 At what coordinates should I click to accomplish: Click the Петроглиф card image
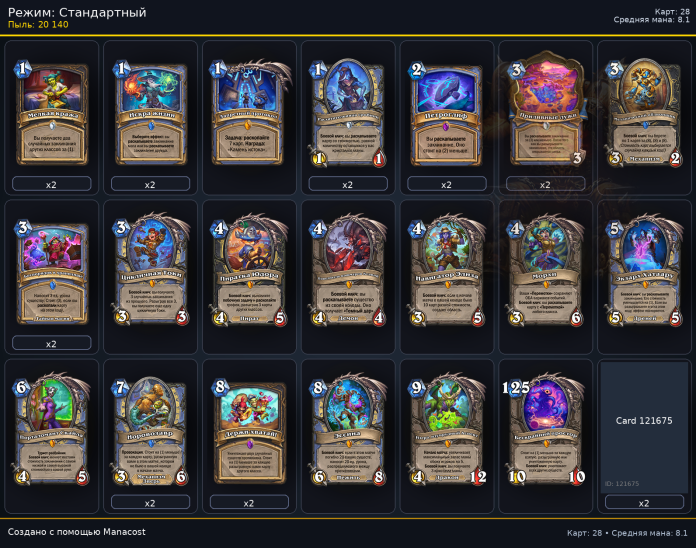coord(447,113)
